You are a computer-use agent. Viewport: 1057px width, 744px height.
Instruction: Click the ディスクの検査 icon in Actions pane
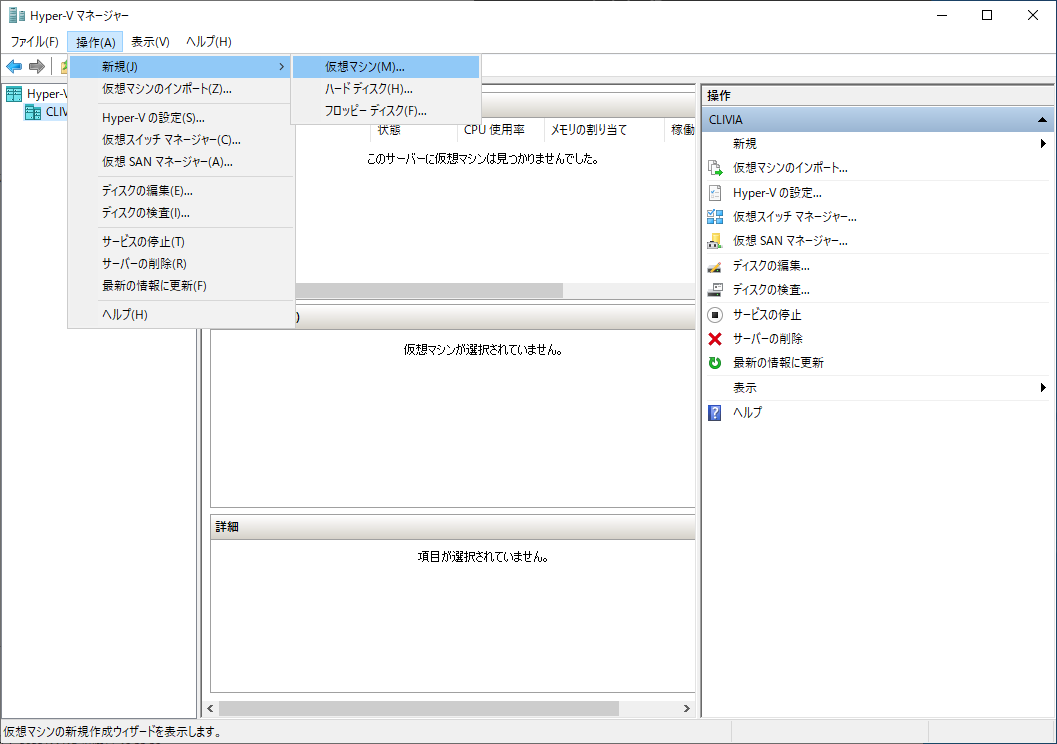point(715,290)
